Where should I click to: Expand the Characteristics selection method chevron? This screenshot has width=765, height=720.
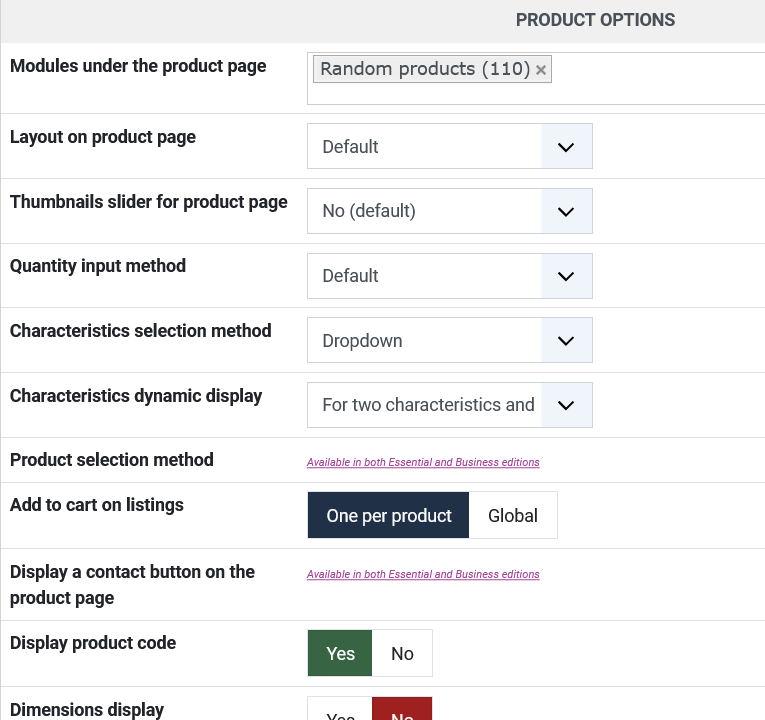click(x=566, y=341)
